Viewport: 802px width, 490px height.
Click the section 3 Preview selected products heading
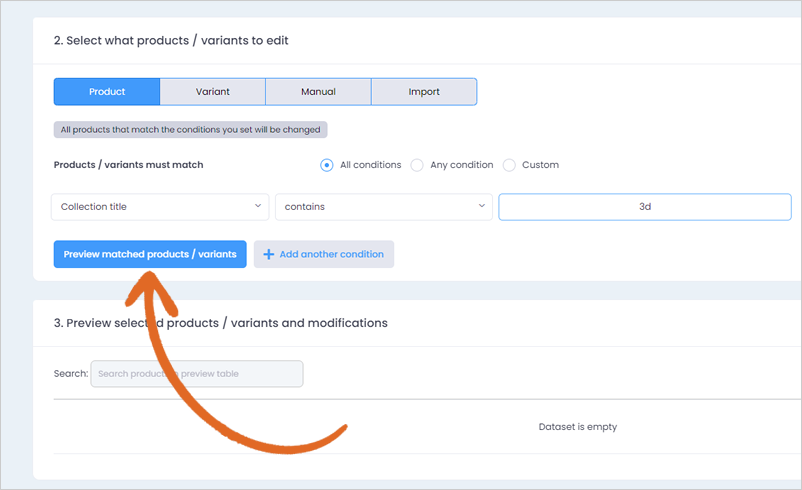[x=220, y=323]
